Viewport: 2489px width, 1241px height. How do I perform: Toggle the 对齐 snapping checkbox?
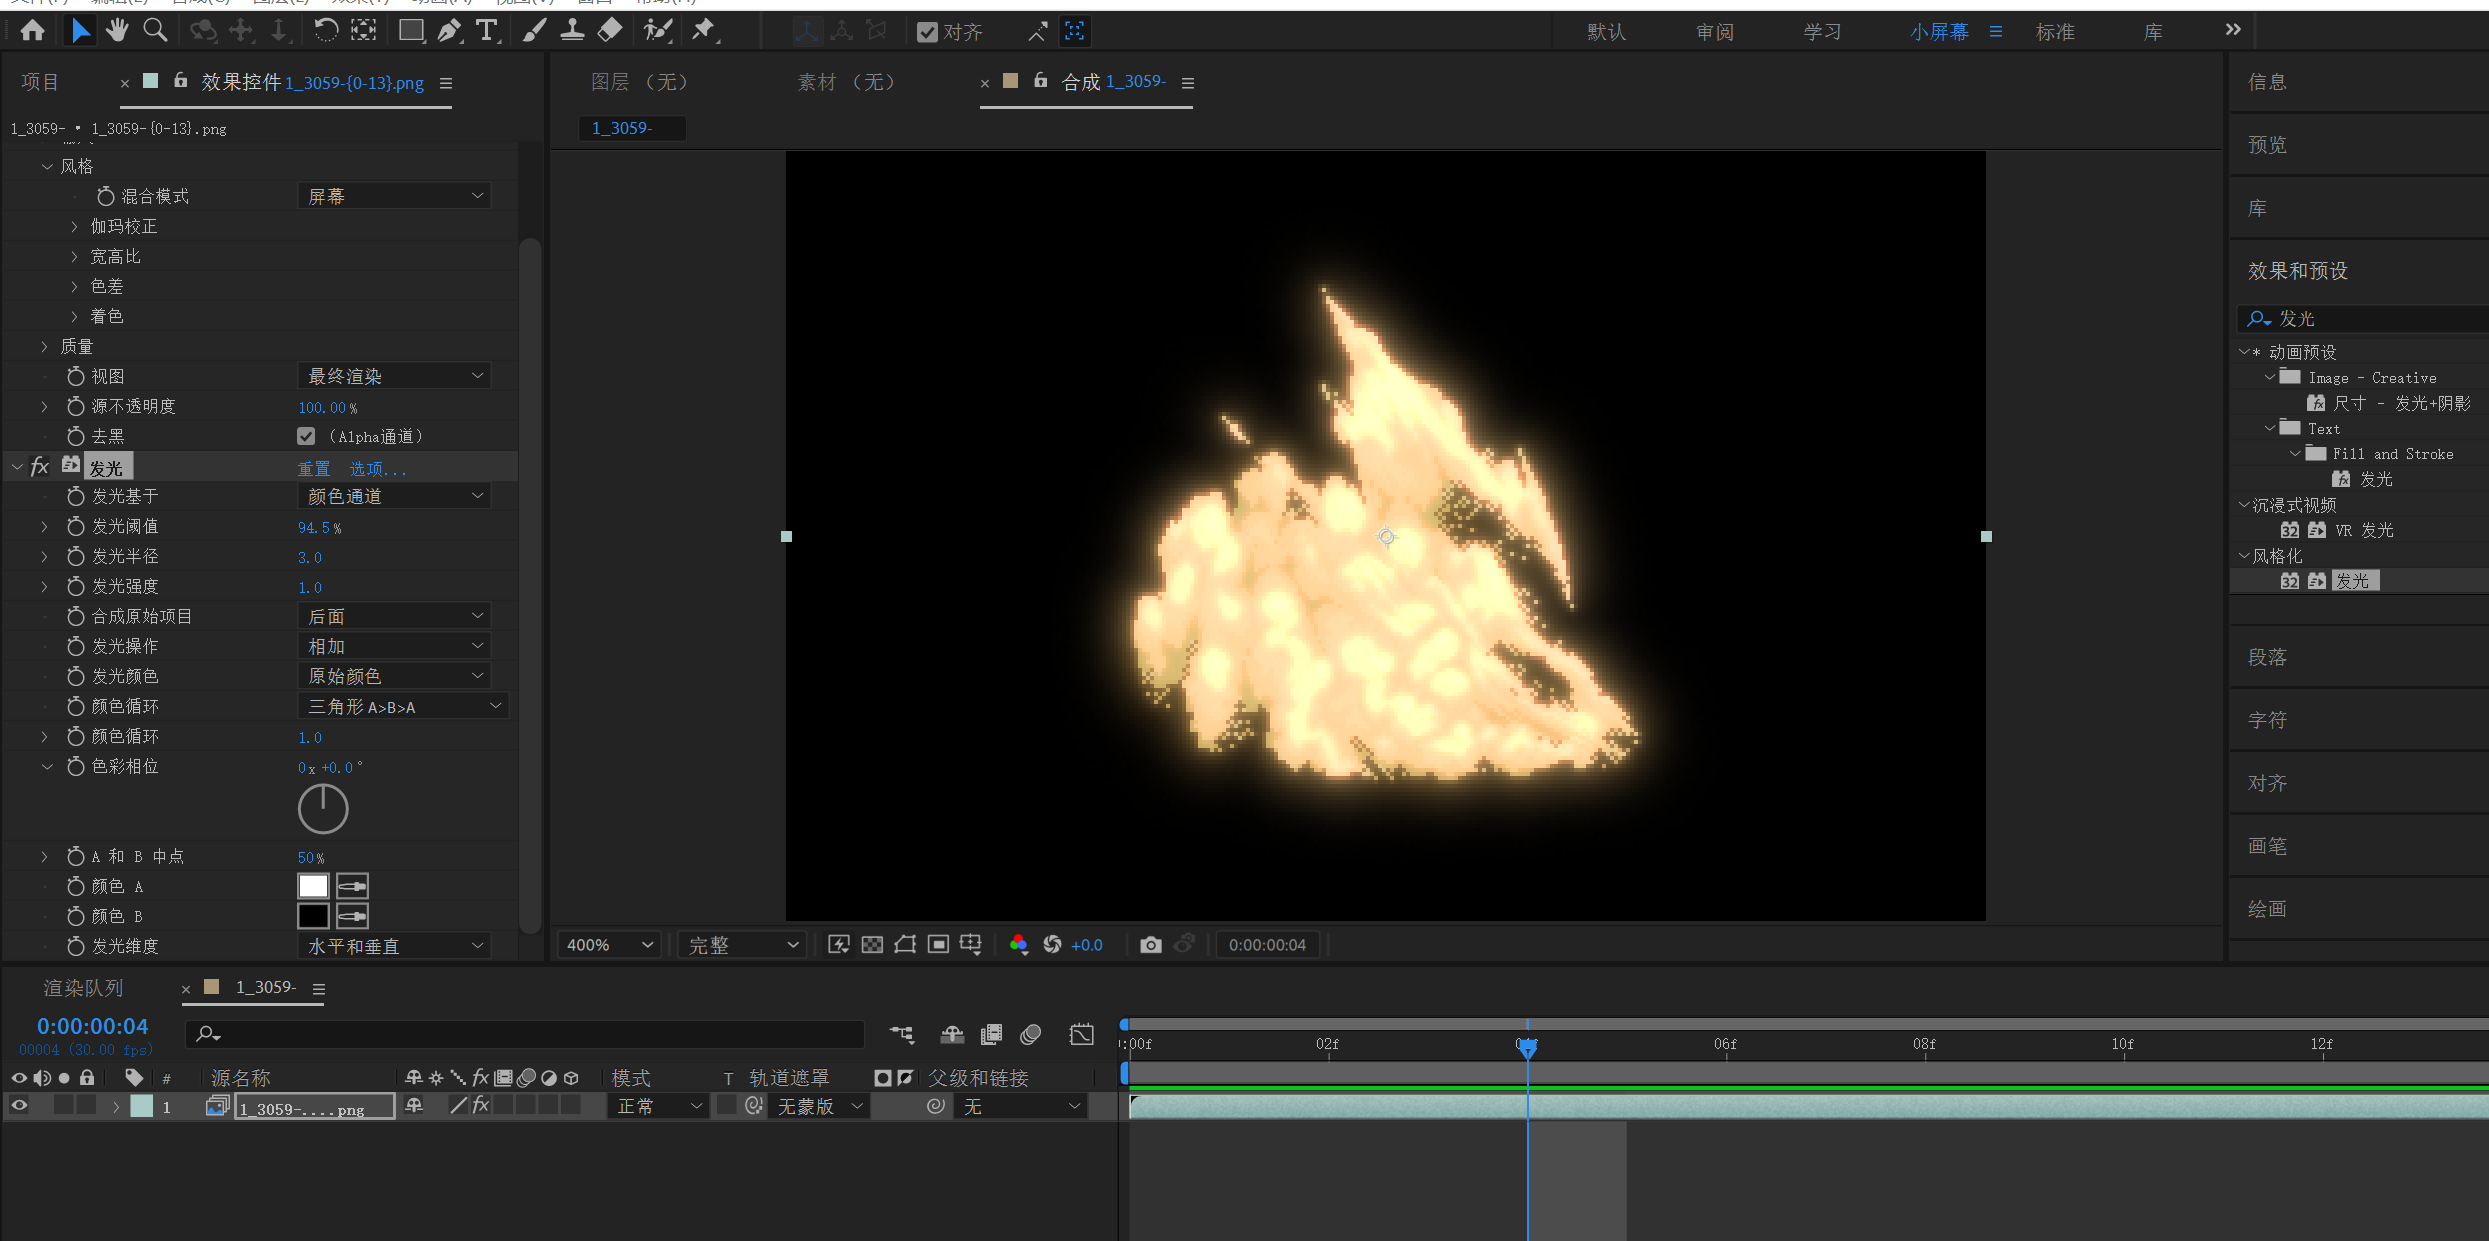928,33
